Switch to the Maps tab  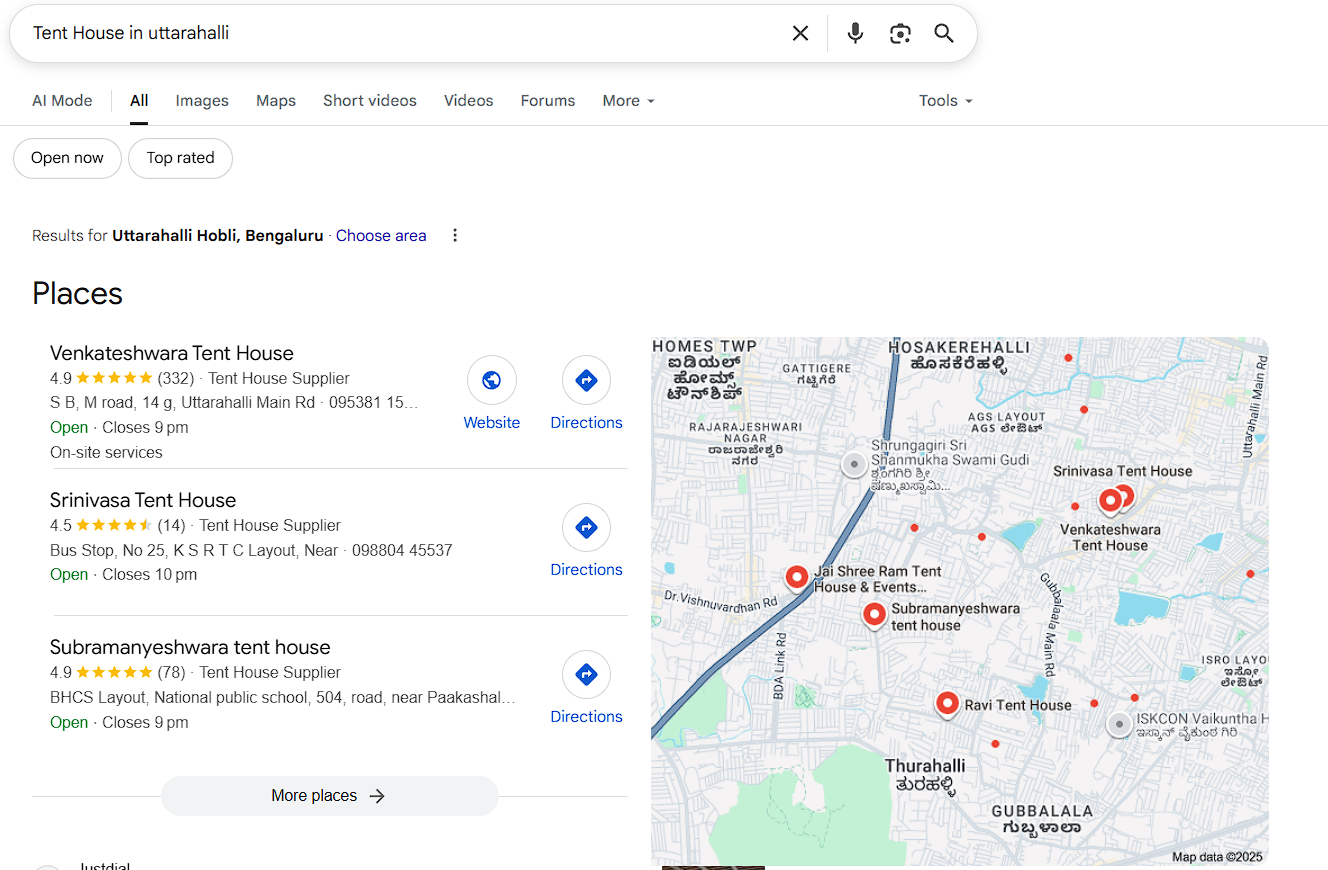276,101
